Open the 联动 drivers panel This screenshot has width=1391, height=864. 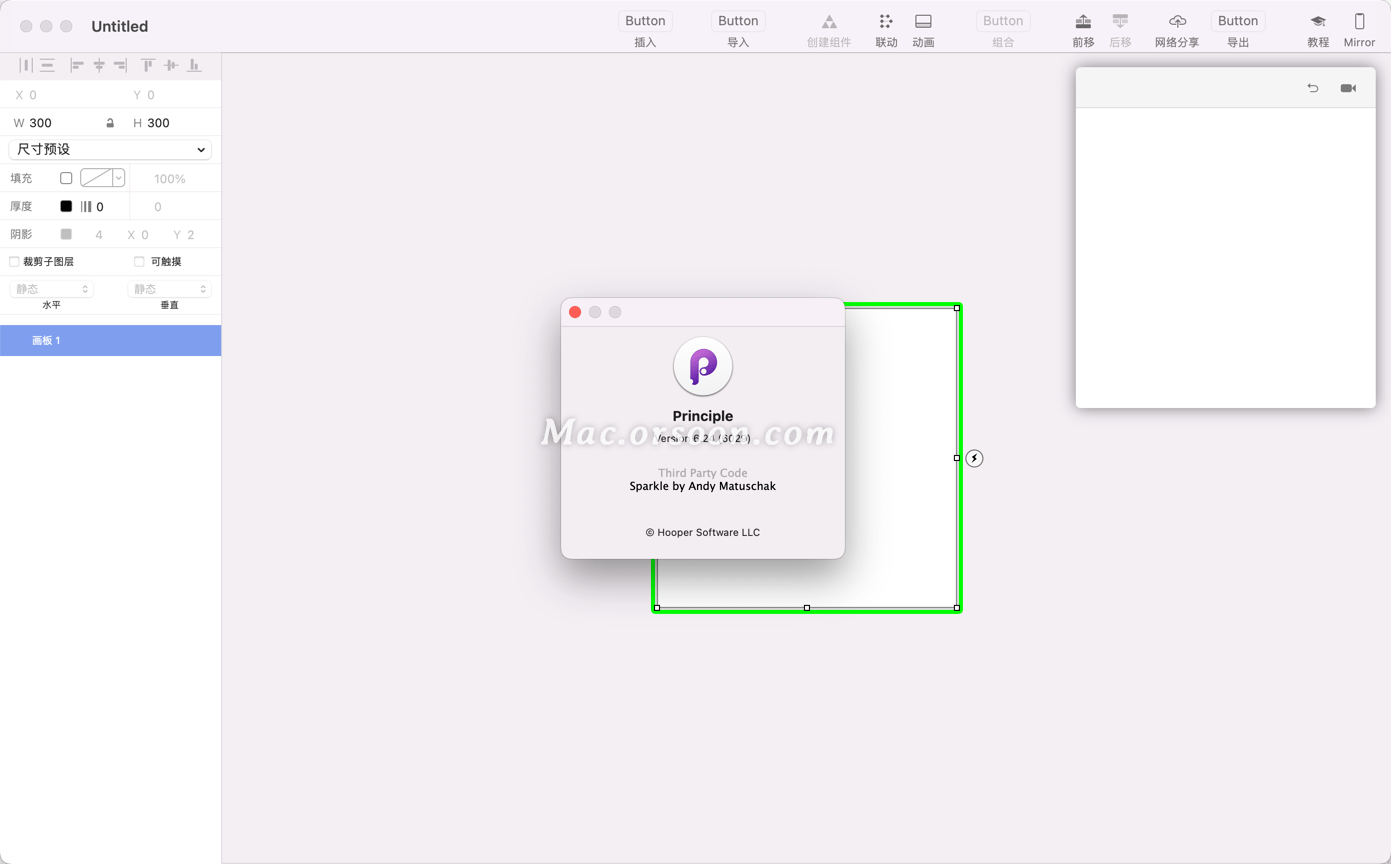(886, 21)
